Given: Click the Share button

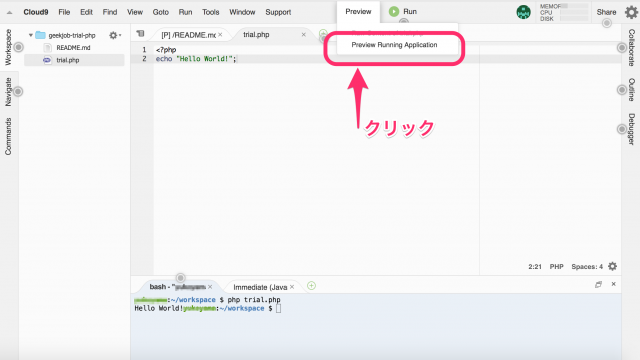Looking at the screenshot, I should tap(606, 12).
